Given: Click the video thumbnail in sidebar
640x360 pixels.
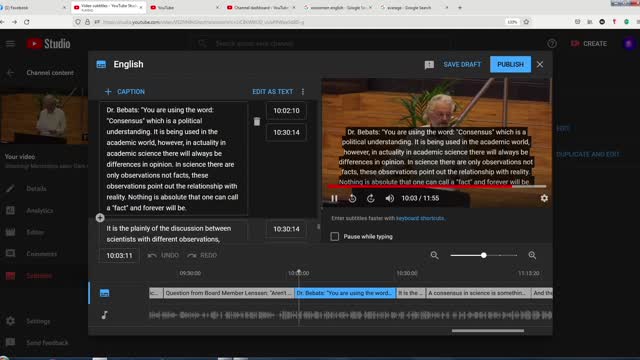Looking at the screenshot, I should (x=44, y=117).
